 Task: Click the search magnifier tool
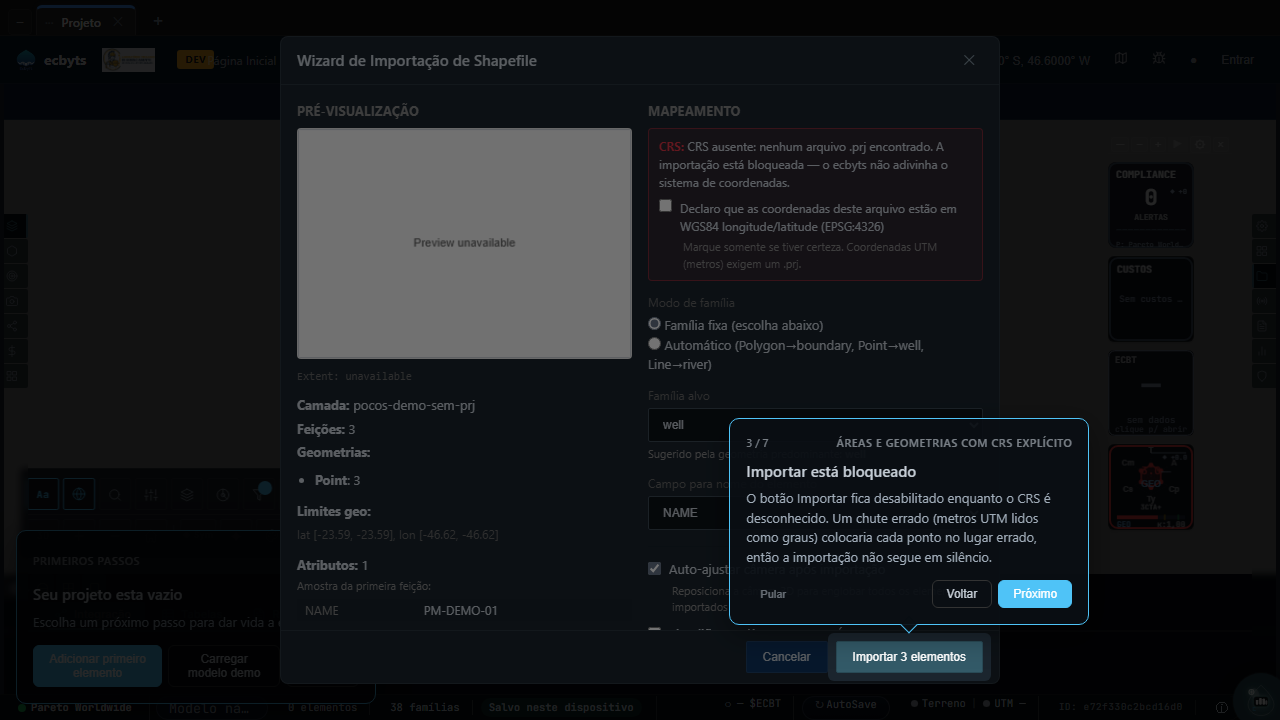(x=115, y=494)
